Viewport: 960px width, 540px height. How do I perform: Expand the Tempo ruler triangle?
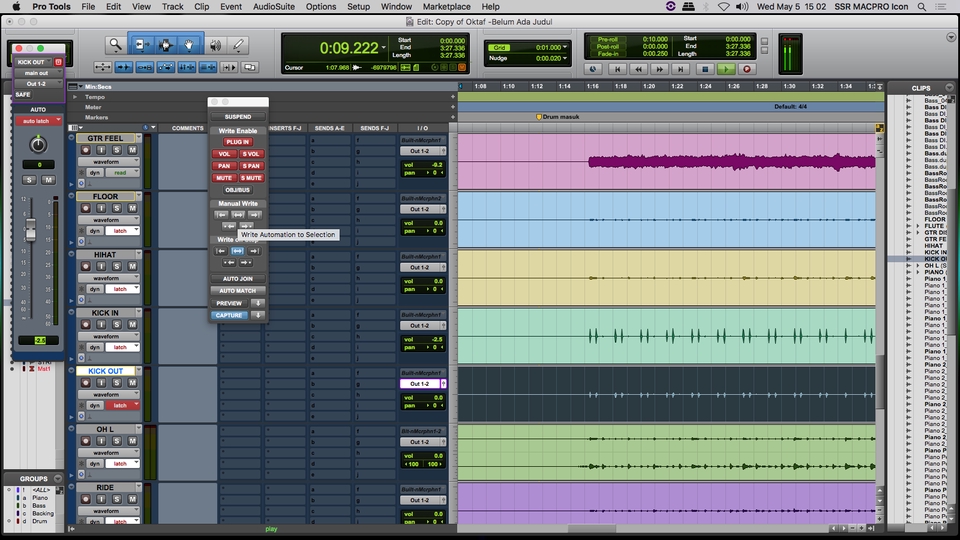click(75, 97)
